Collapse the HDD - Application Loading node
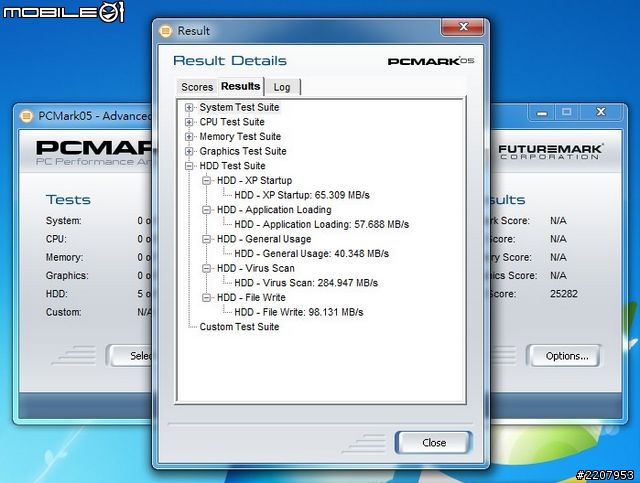Image resolution: width=640 pixels, height=483 pixels. click(x=207, y=210)
